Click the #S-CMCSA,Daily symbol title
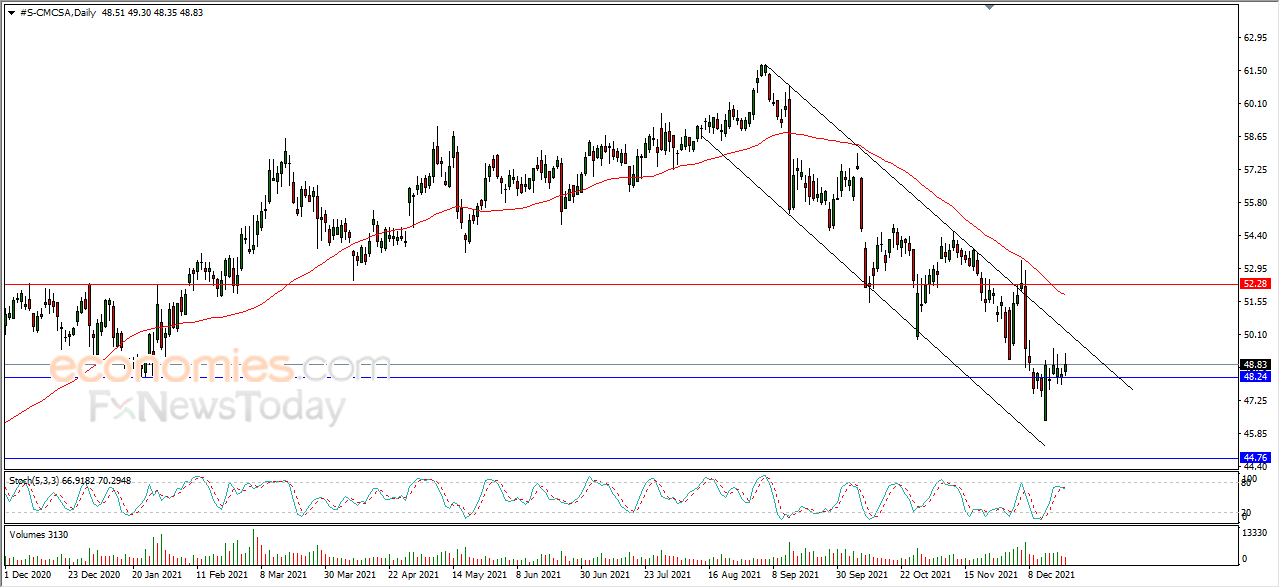Viewport: 1280px width, 588px height. click(57, 11)
